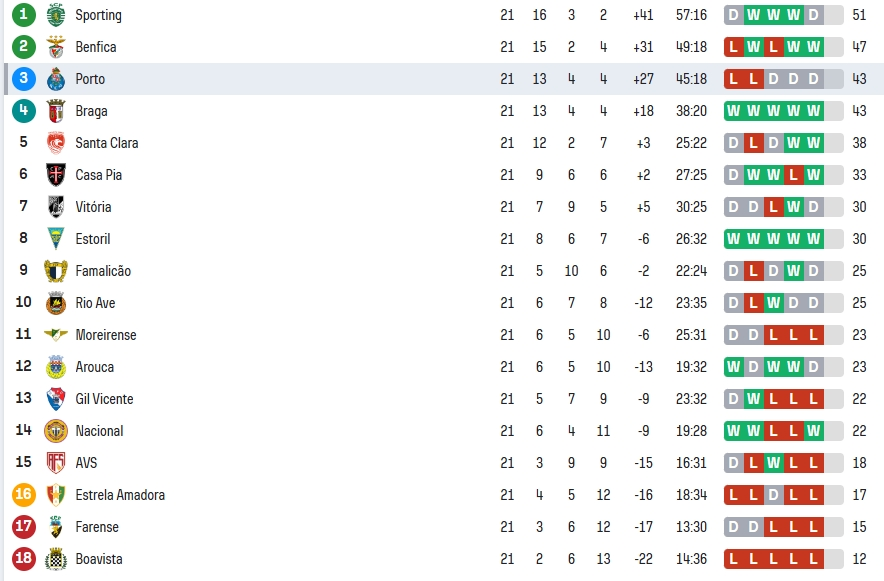Click the AVS red-and-white crest
The width and height of the screenshot is (884, 581).
click(x=55, y=463)
